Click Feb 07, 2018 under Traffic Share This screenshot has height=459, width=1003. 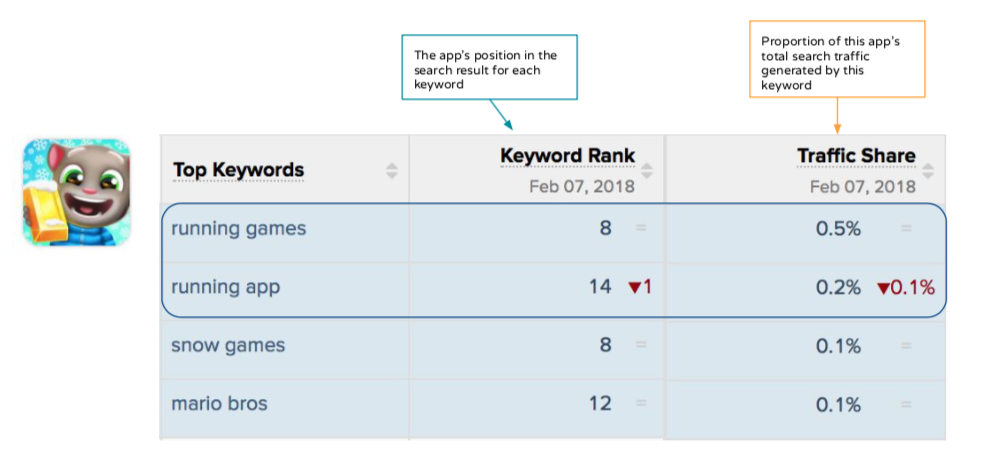click(863, 186)
